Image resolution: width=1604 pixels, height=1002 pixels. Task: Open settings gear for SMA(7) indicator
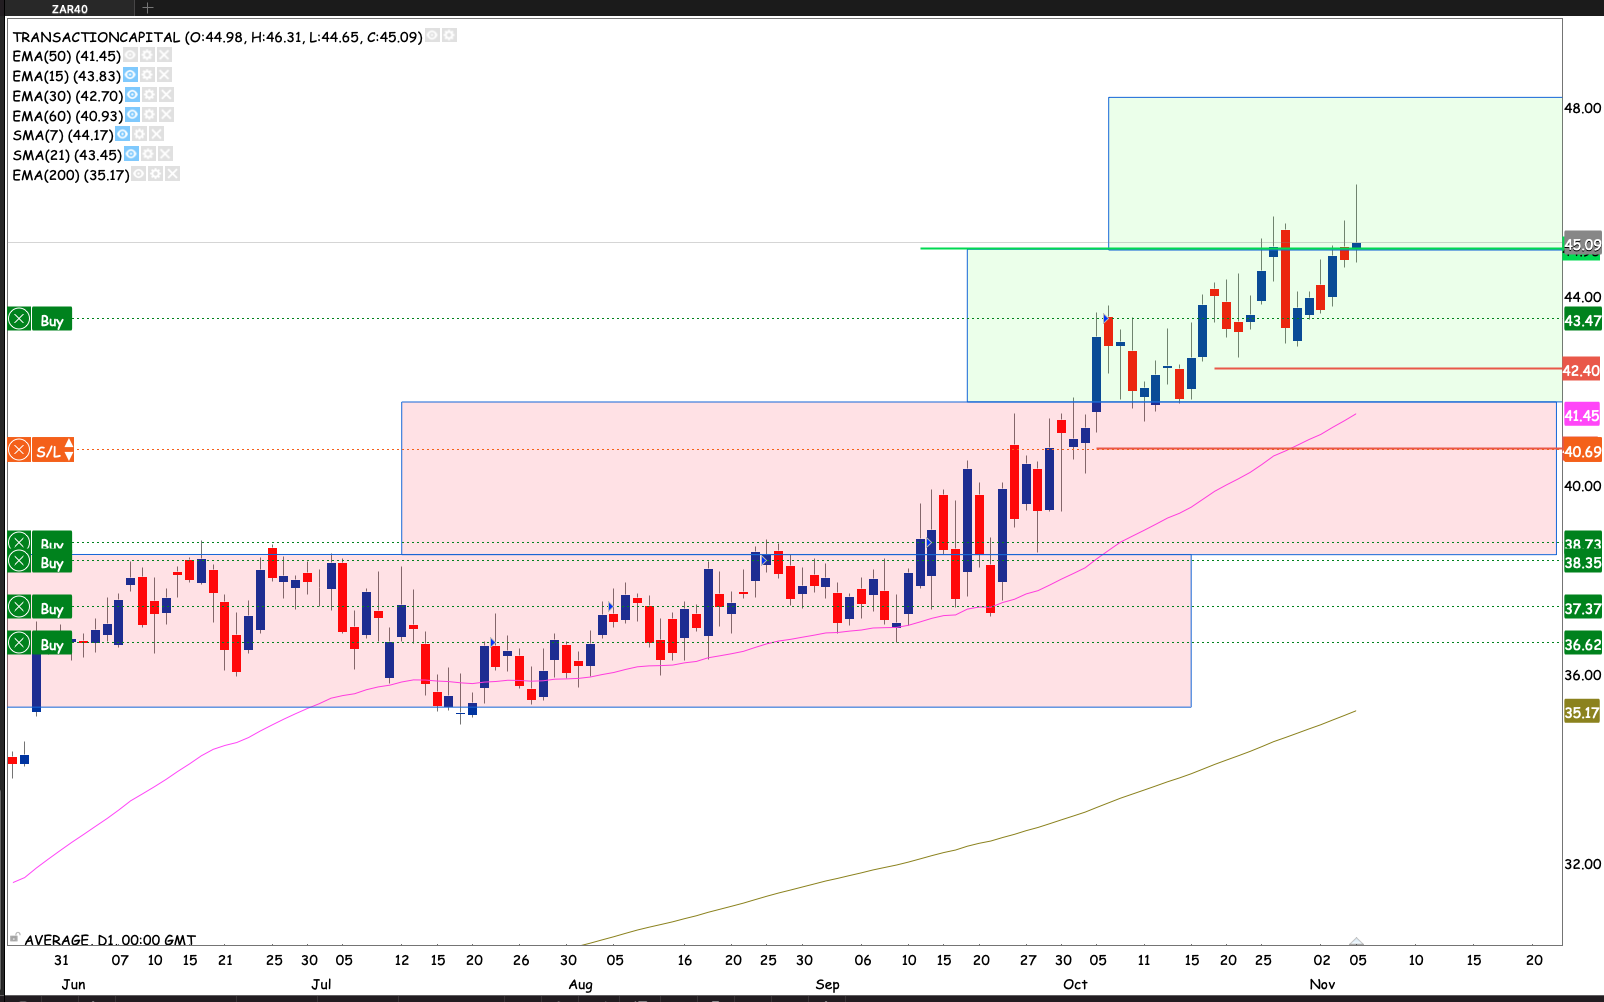[x=140, y=134]
